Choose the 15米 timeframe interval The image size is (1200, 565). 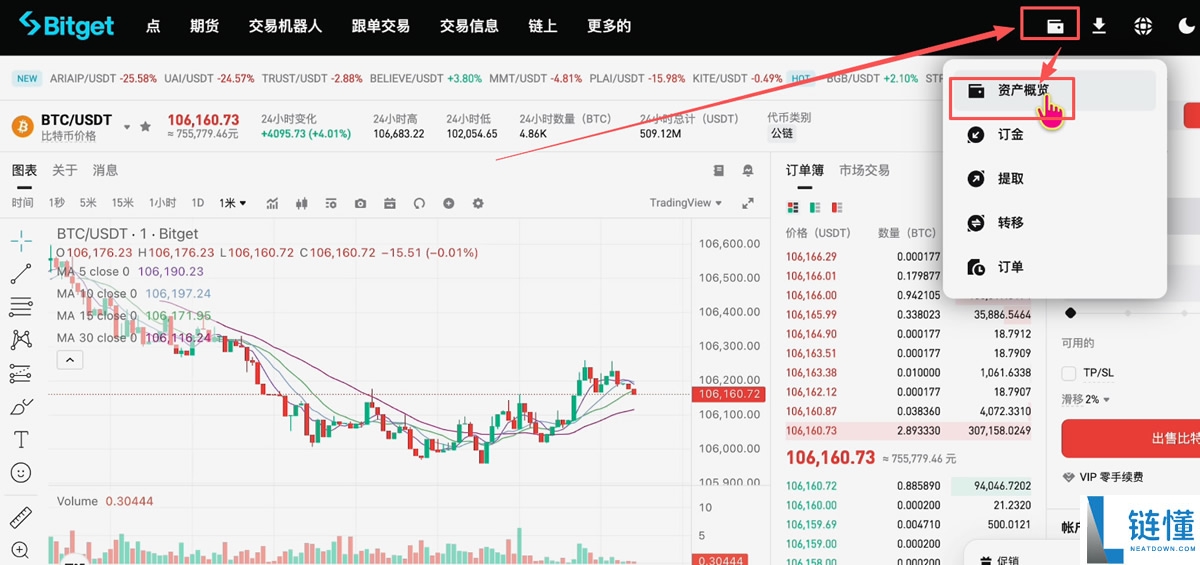coord(123,203)
